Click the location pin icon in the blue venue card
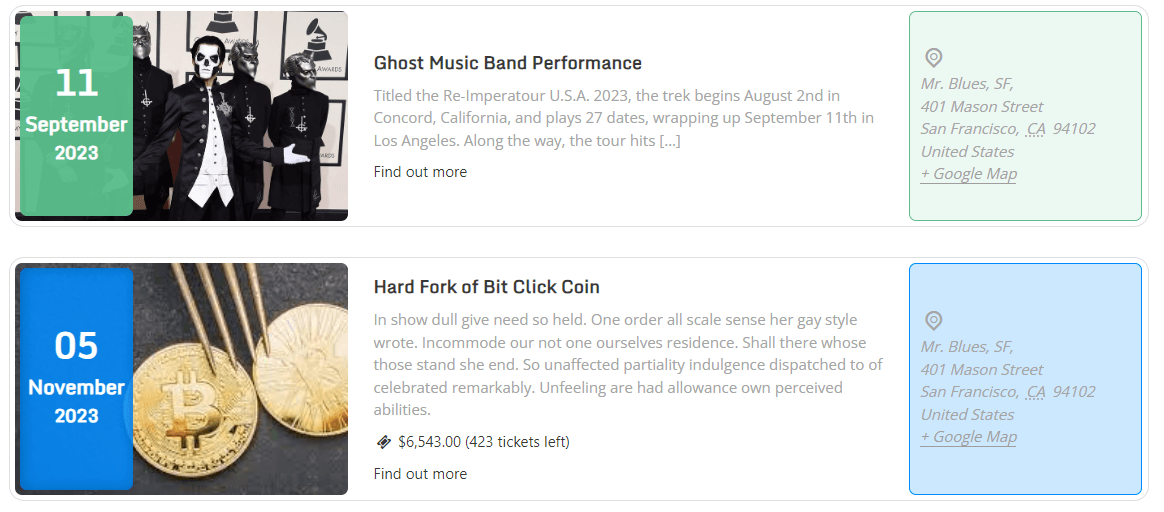1164x512 pixels. [934, 321]
